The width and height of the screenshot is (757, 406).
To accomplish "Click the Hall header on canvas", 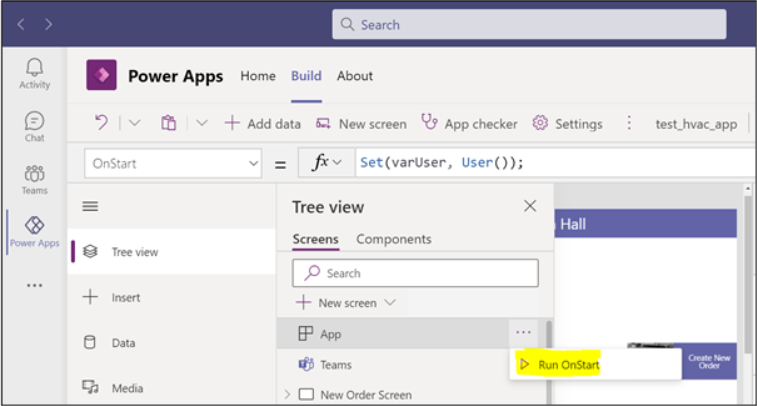I will 645,224.
